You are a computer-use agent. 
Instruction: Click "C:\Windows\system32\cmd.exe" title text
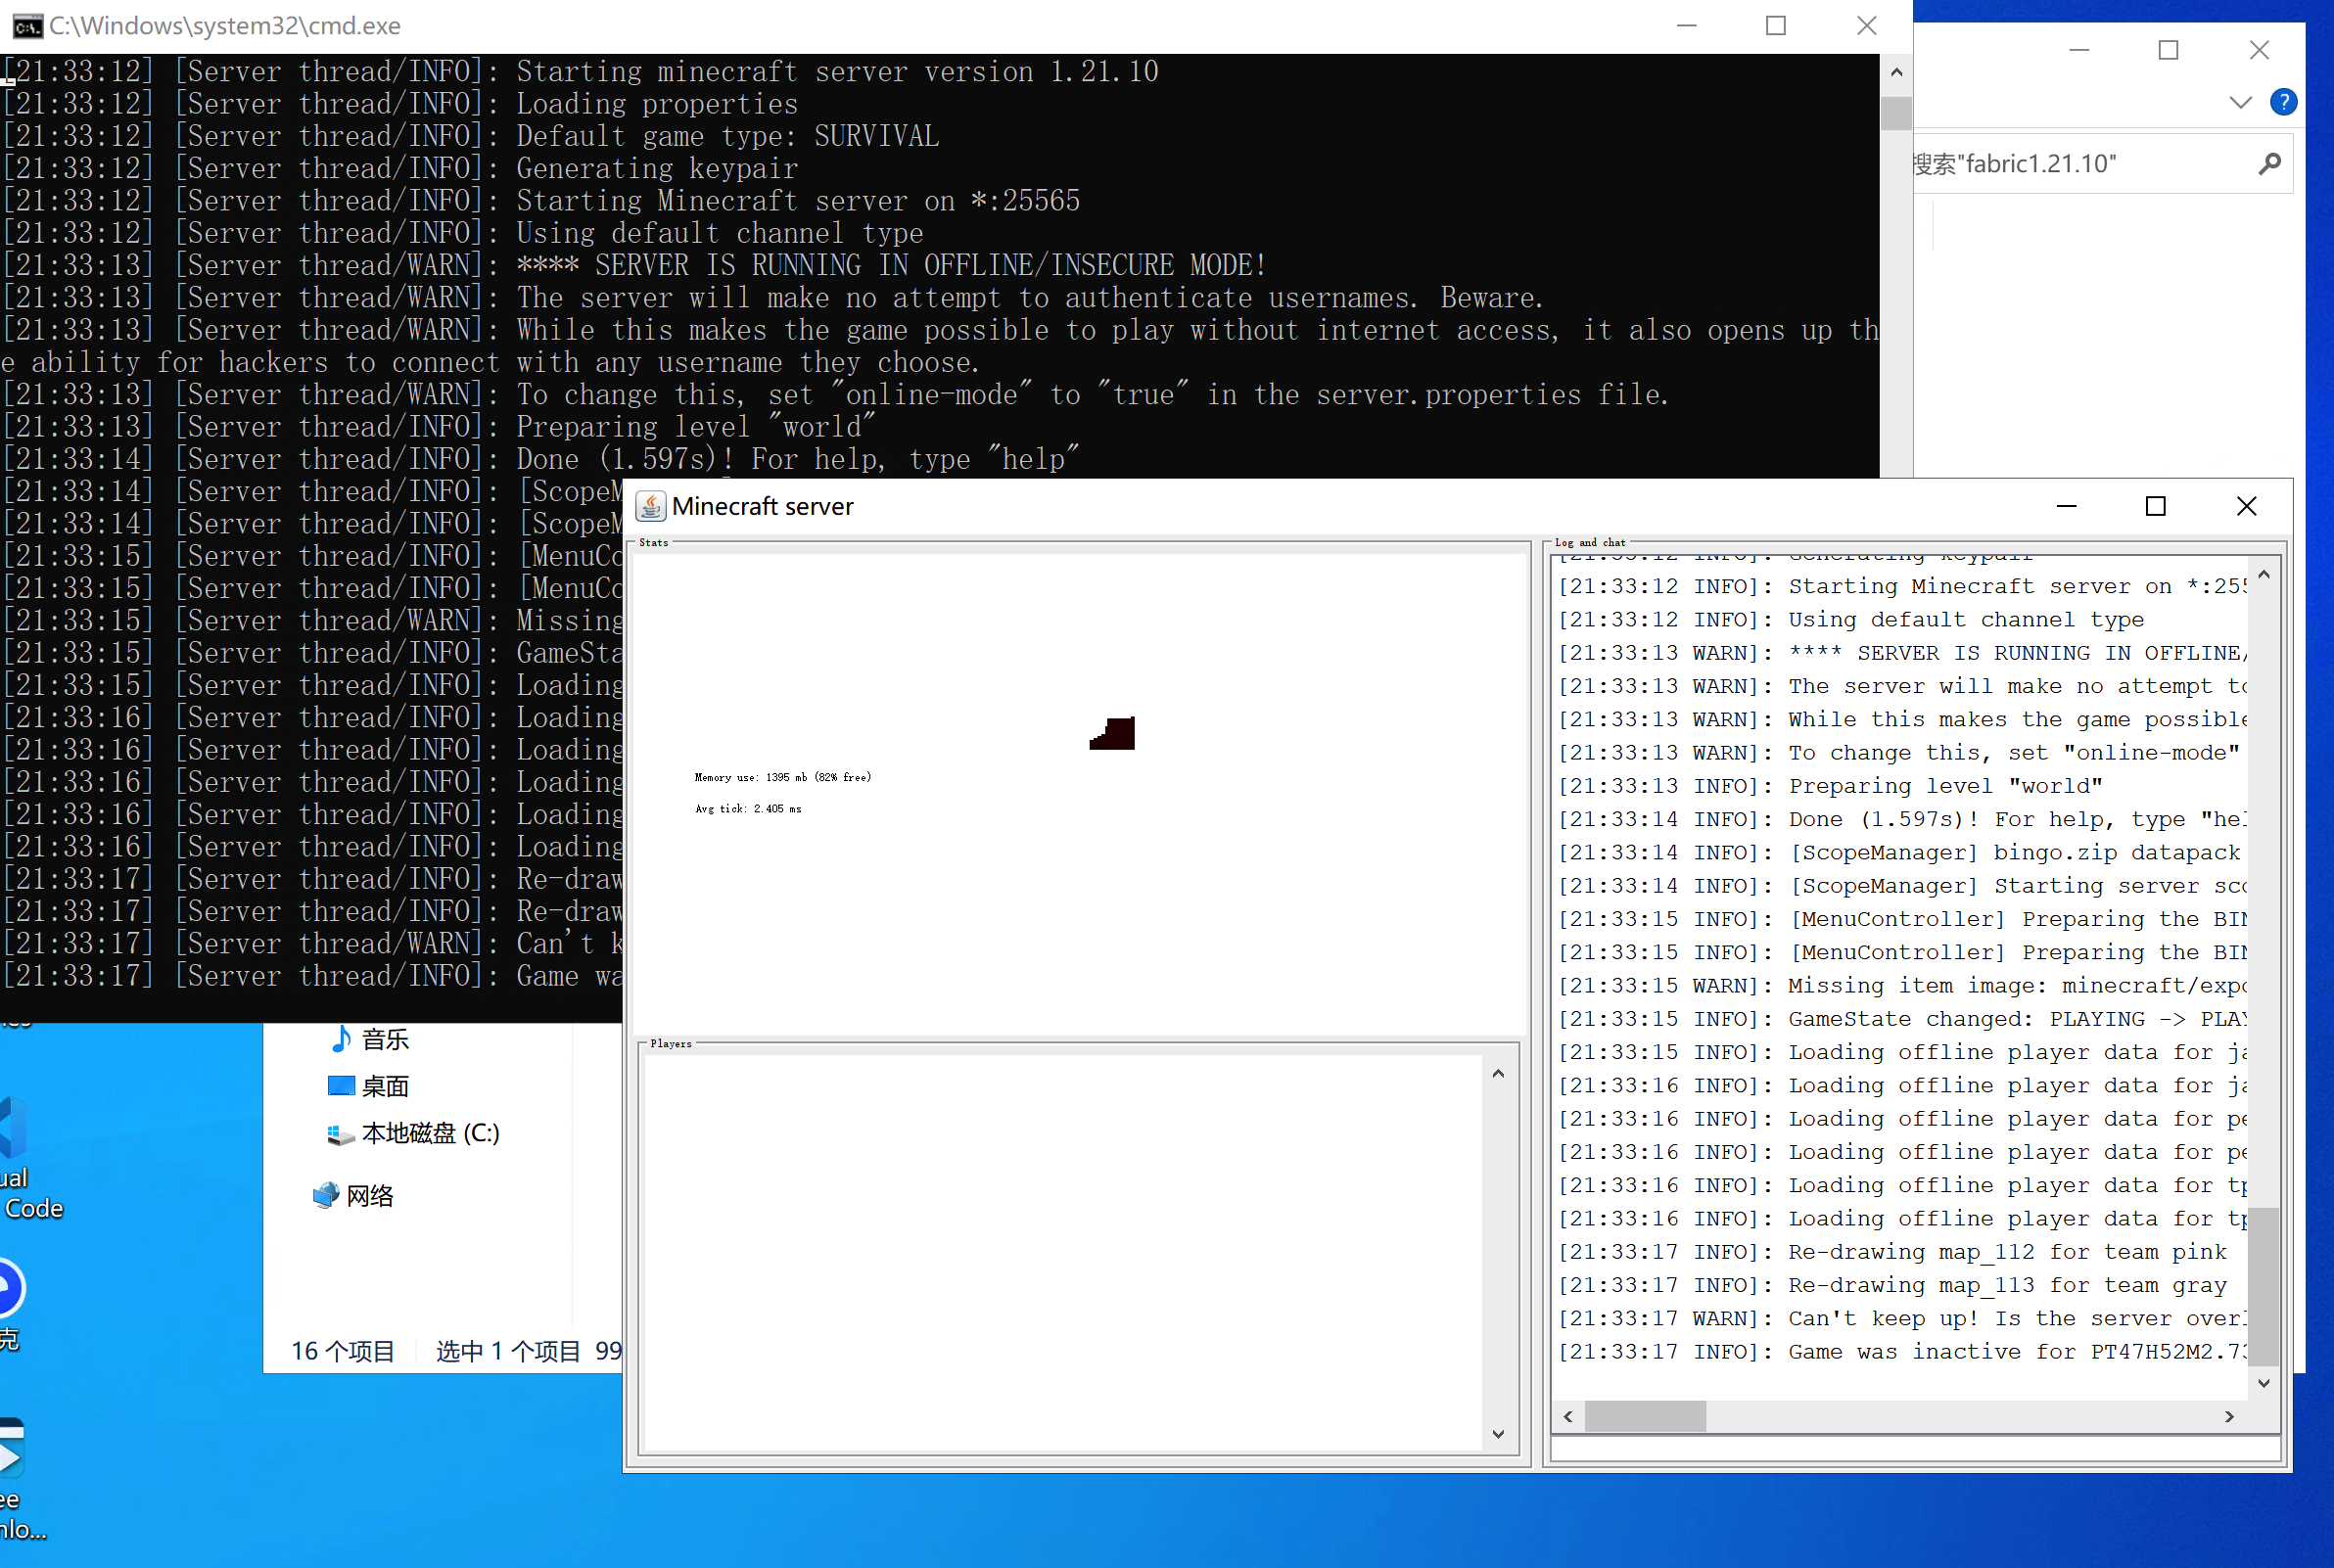coord(225,26)
